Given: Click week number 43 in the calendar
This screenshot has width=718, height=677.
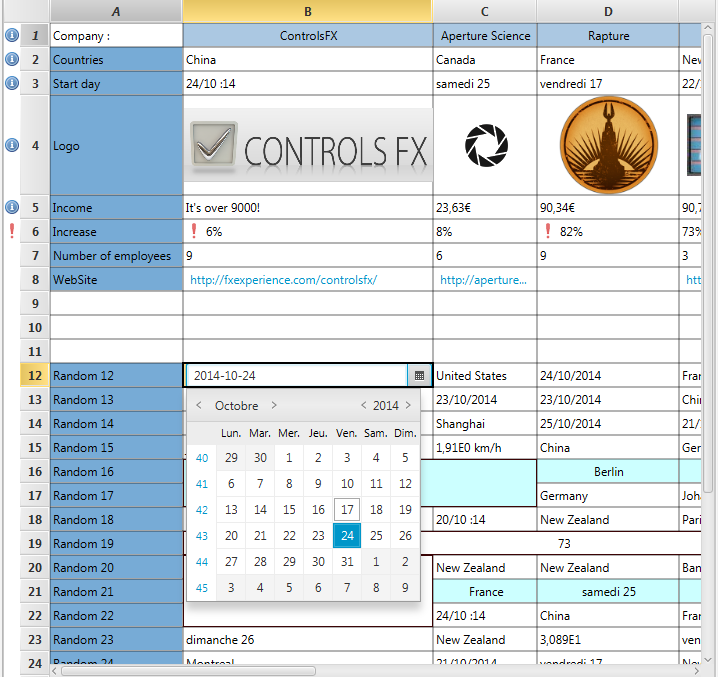Looking at the screenshot, I should [x=202, y=535].
